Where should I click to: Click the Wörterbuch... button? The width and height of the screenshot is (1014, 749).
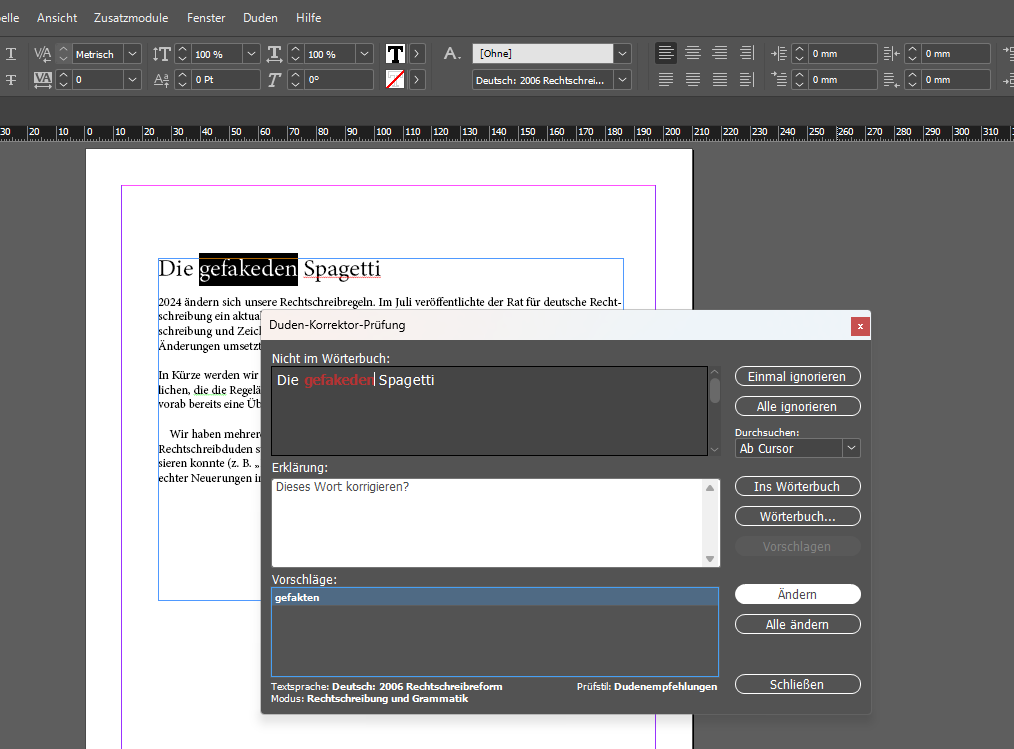(x=797, y=516)
